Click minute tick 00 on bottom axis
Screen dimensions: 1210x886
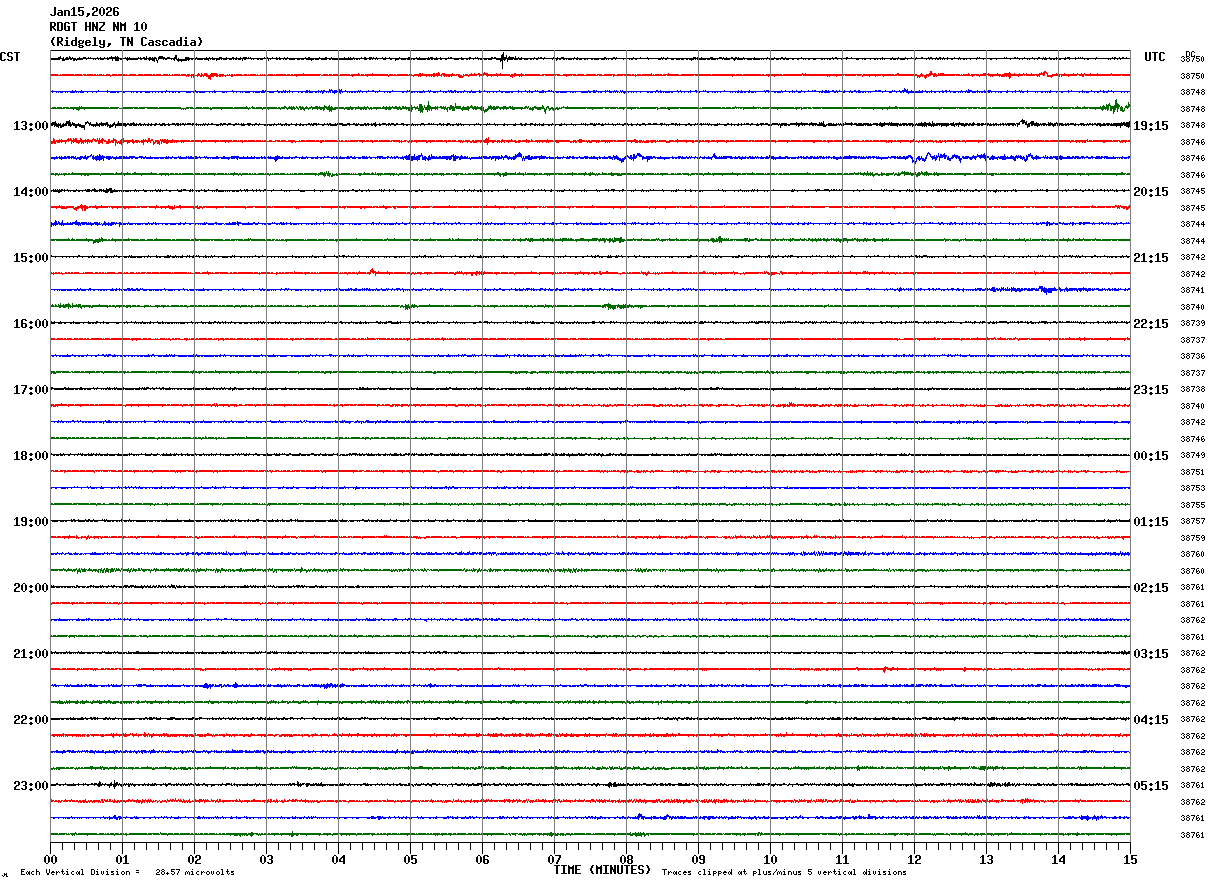(50, 859)
